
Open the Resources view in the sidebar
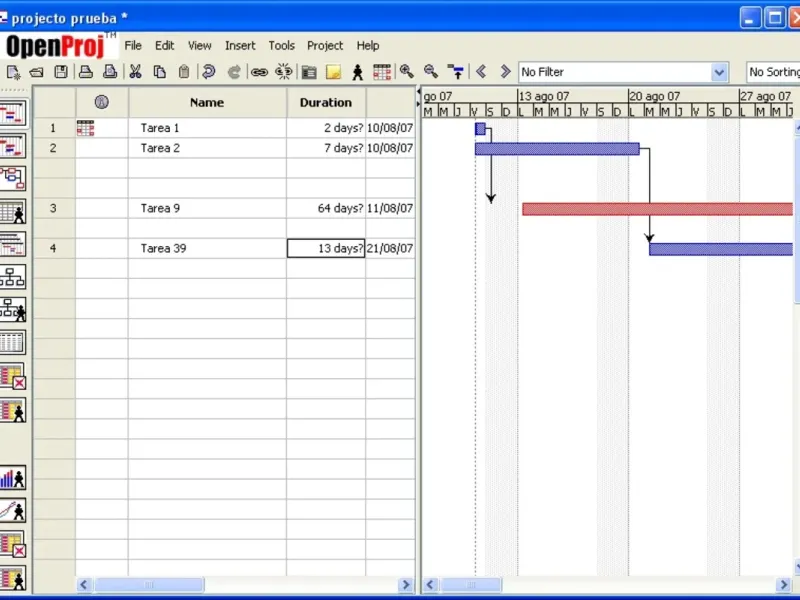coord(12,212)
